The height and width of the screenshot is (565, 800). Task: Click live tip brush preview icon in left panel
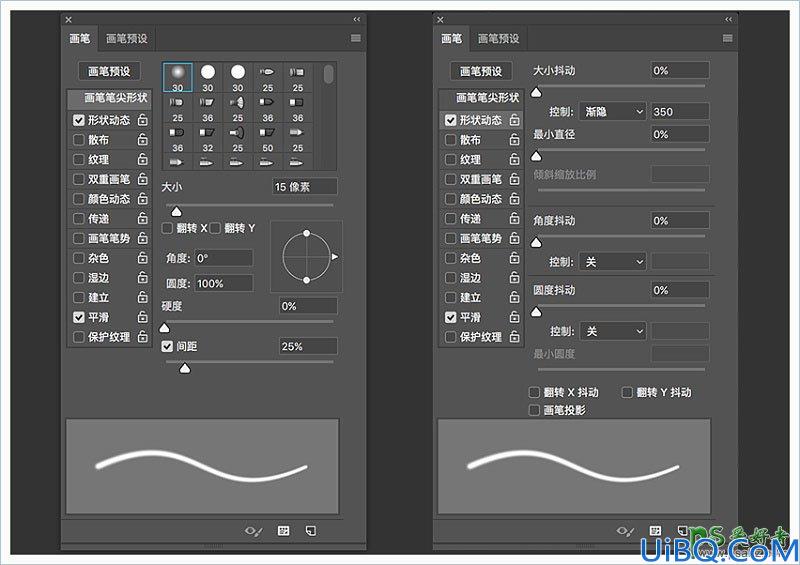tap(254, 531)
